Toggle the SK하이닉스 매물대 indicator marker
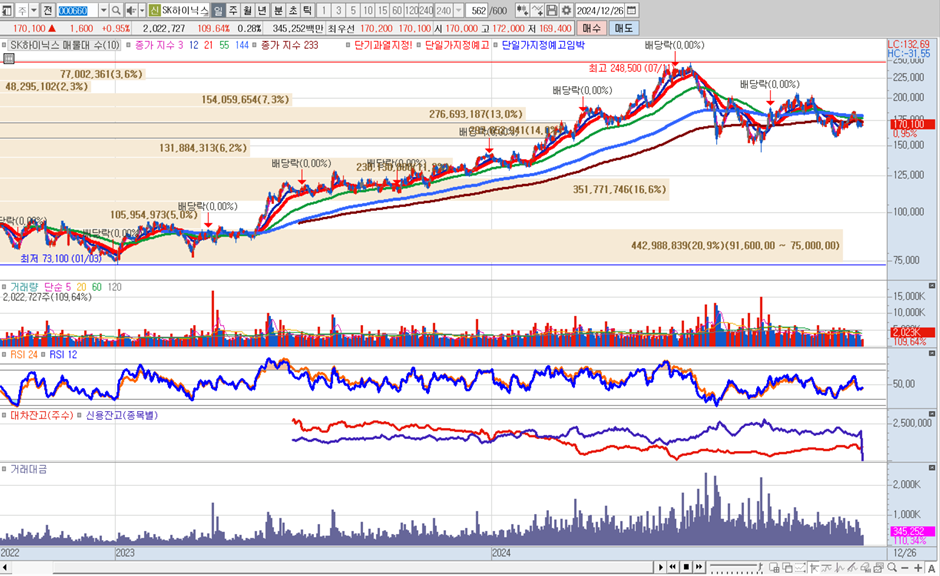Image resolution: width=940 pixels, height=576 pixels. point(4,45)
